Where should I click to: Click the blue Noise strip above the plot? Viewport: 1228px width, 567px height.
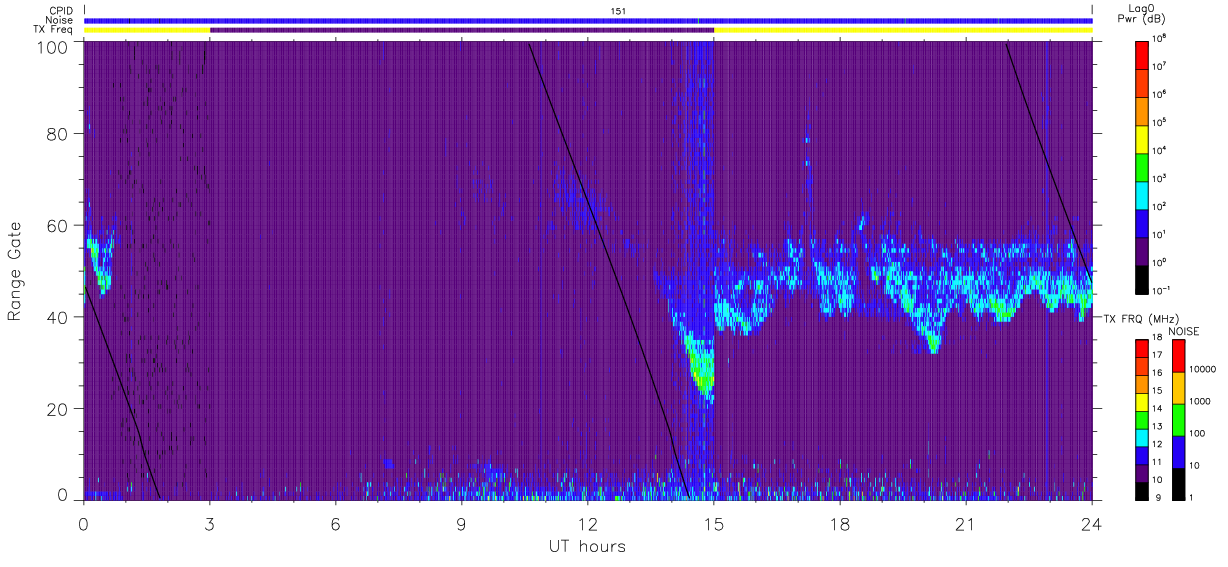pyautogui.click(x=588, y=20)
